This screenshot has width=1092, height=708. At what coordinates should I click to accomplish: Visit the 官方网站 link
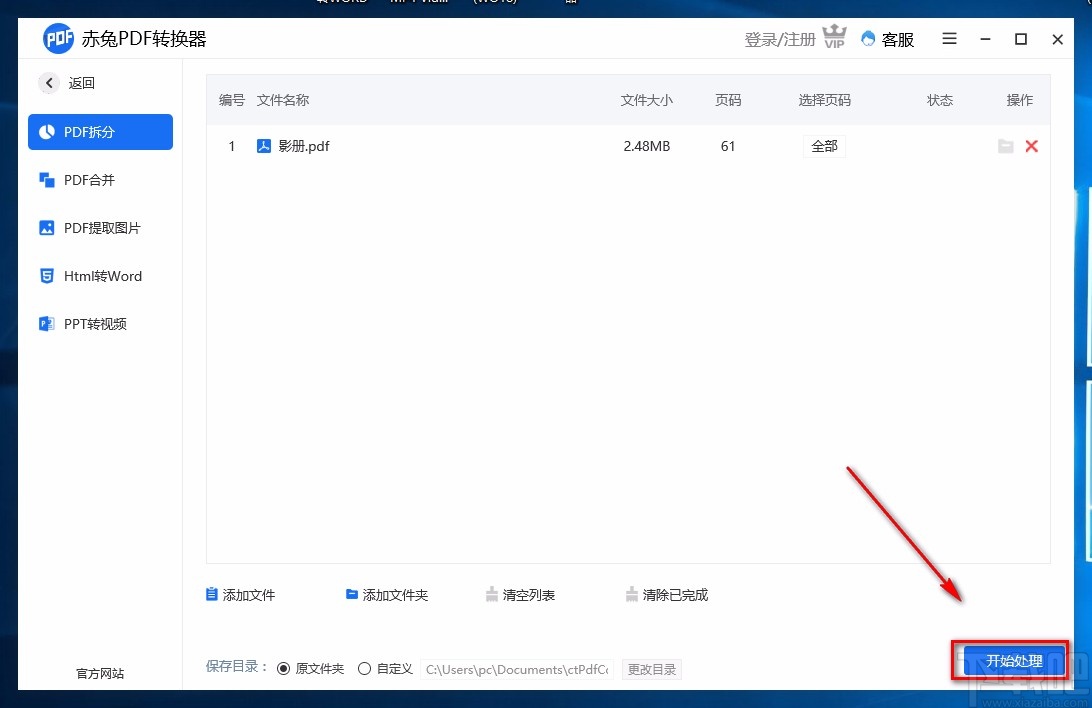point(99,673)
